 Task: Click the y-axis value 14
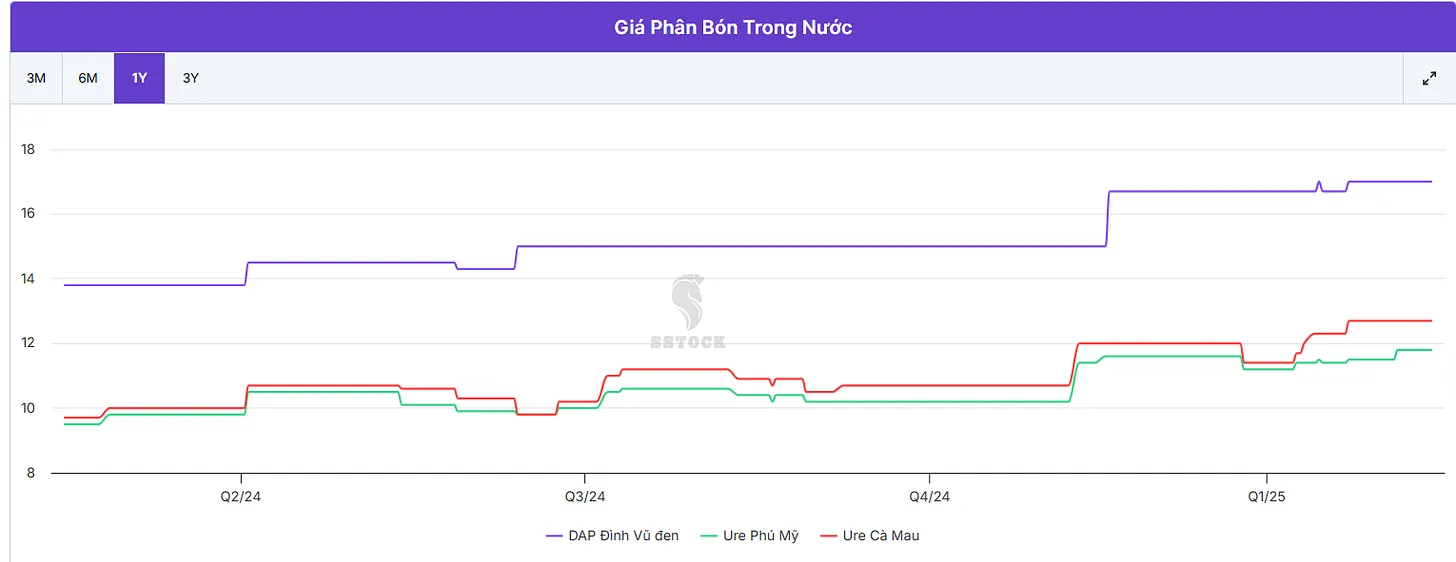pos(28,279)
